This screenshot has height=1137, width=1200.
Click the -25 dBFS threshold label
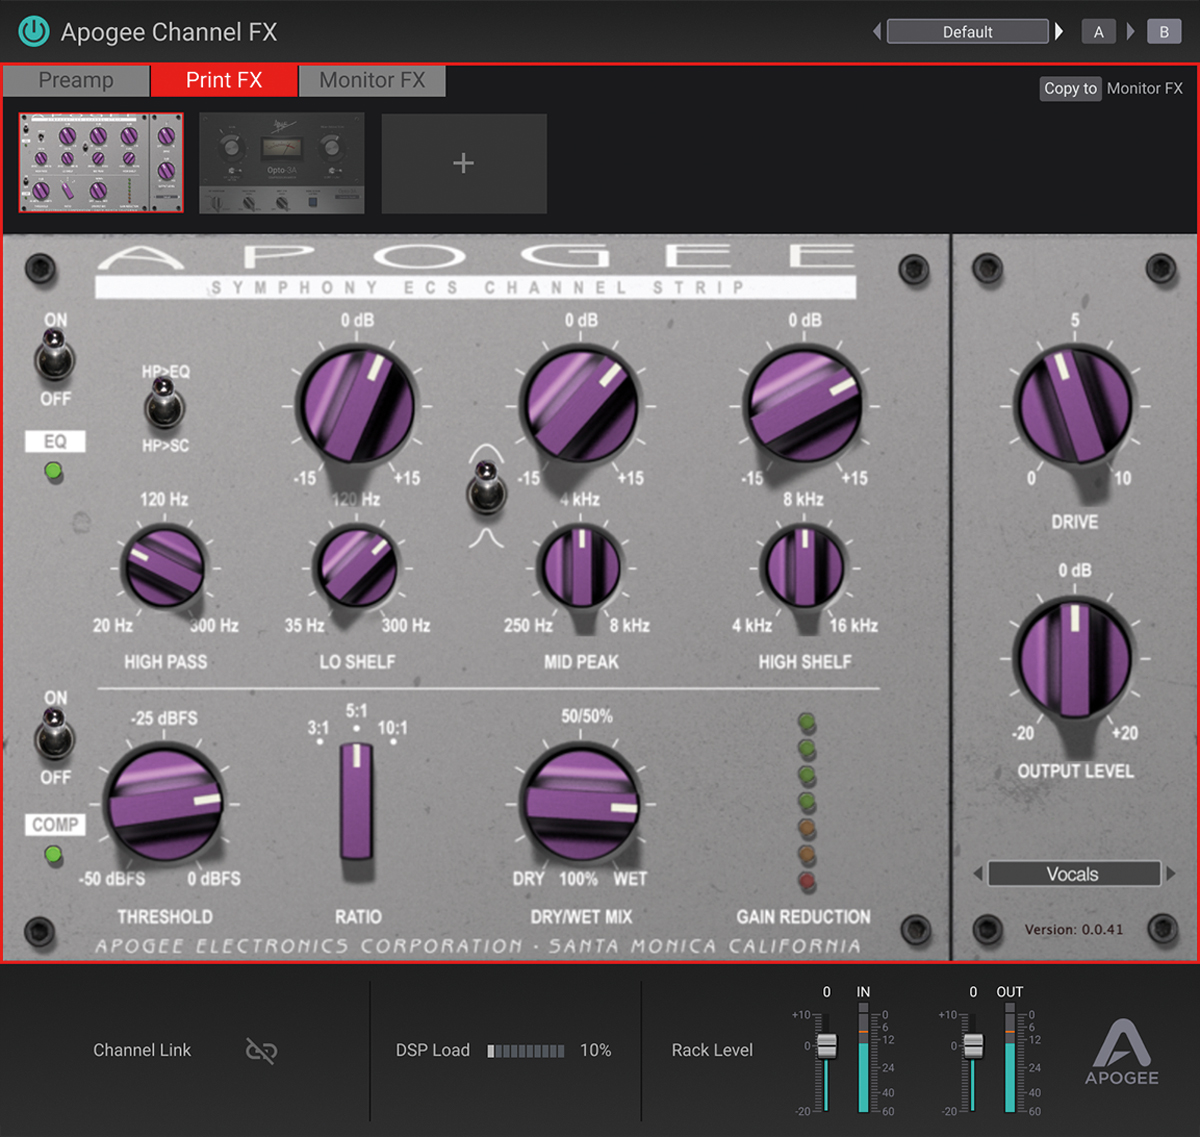pos(164,718)
